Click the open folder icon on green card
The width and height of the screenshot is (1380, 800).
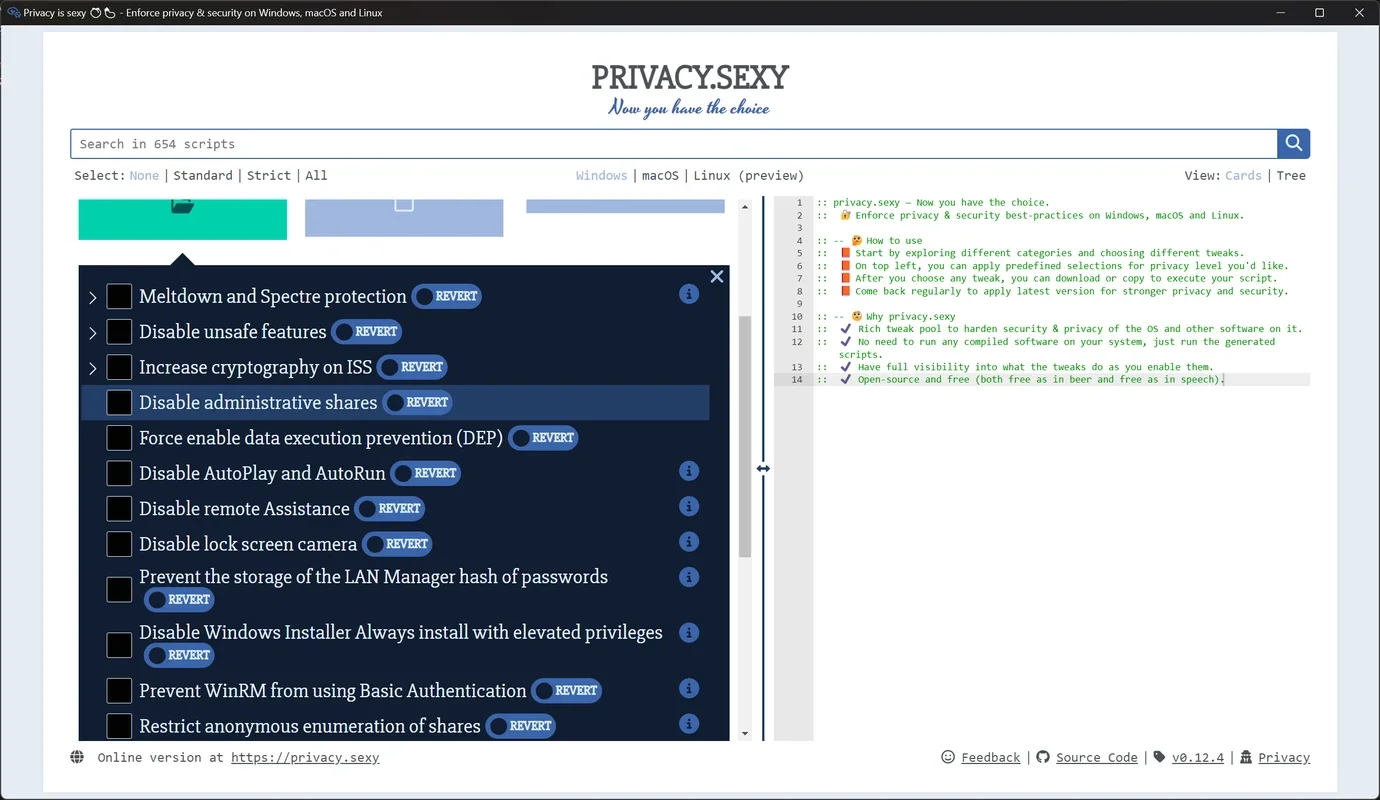[182, 205]
